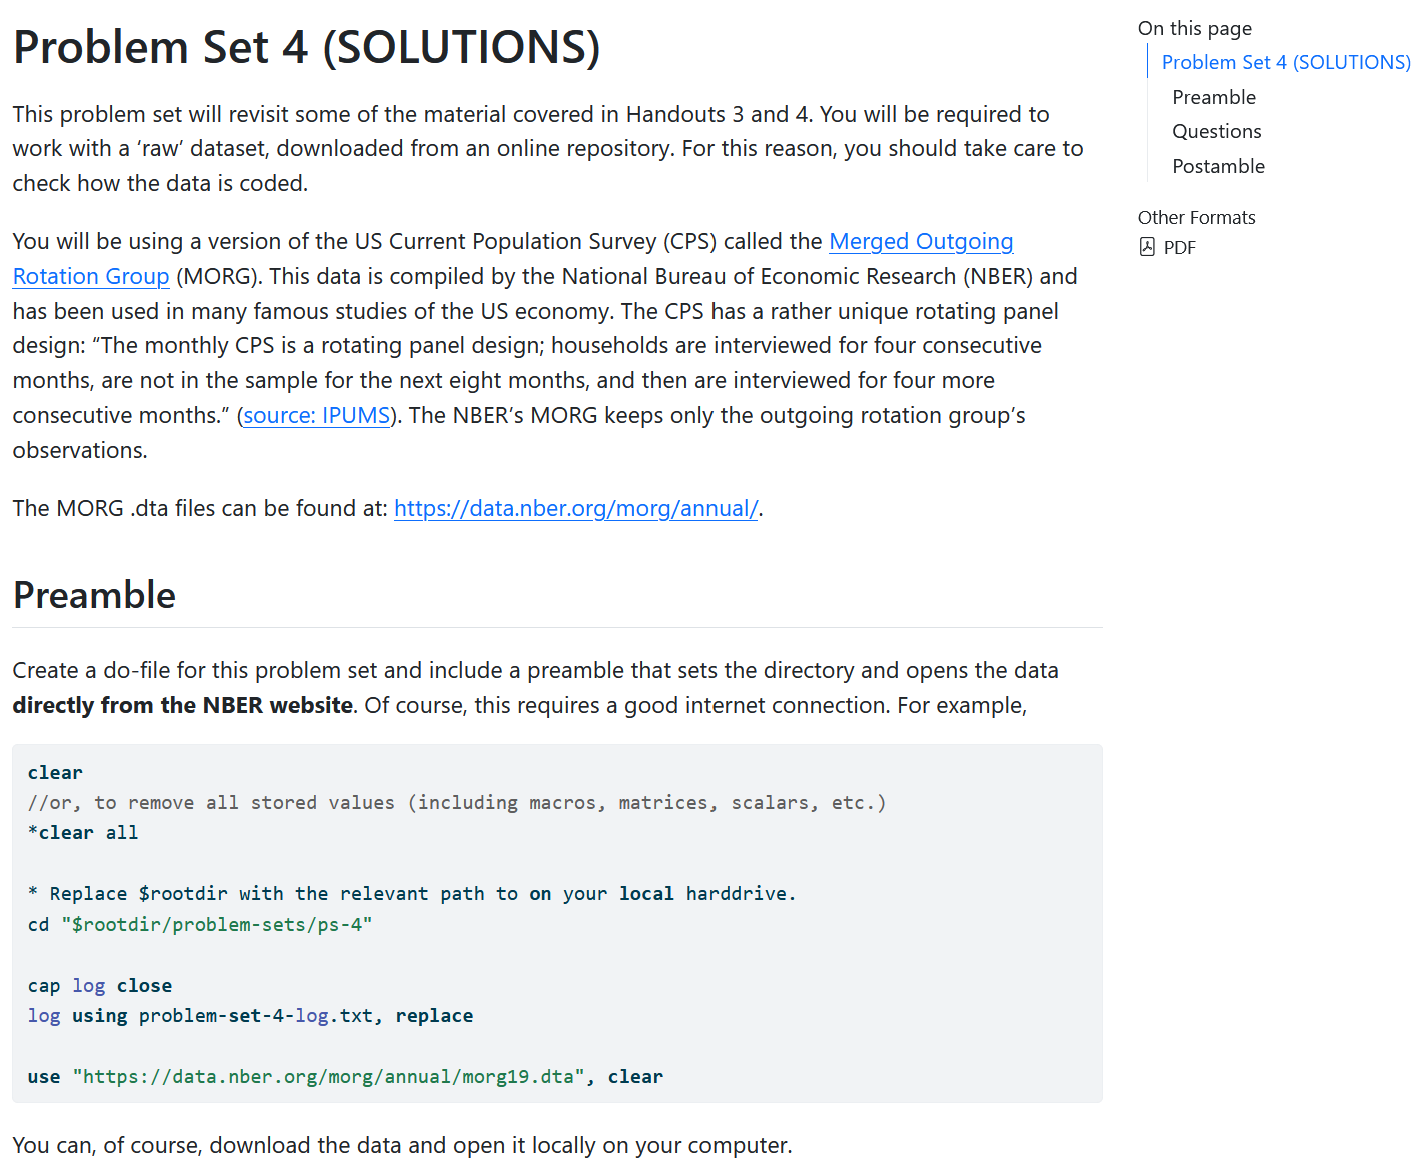This screenshot has width=1420, height=1166.
Task: Click the main 'Problem Set 4 (SOLUTIONS)' page title
Action: 306,47
